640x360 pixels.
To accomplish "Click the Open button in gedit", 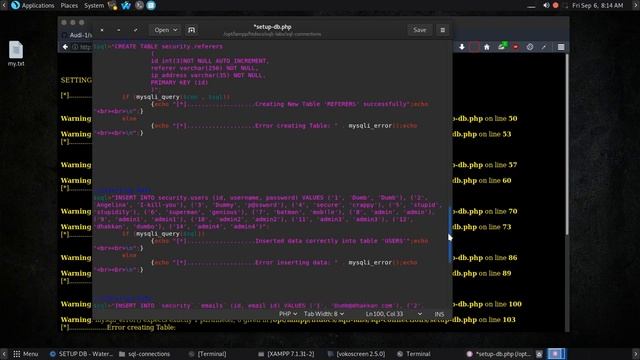I will (162, 30).
